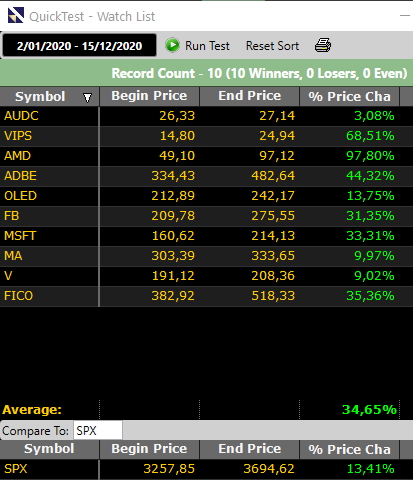Click the Reset Sort button
The height and width of the screenshot is (480, 413).
[272, 46]
